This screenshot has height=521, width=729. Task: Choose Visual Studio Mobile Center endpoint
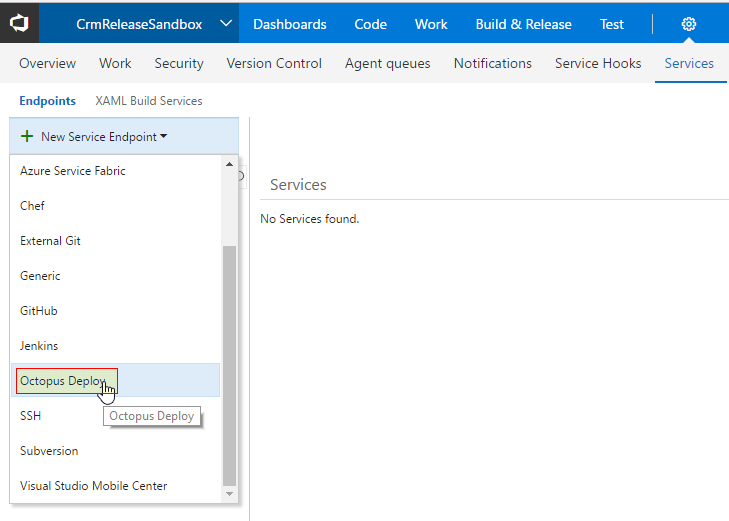click(x=115, y=486)
